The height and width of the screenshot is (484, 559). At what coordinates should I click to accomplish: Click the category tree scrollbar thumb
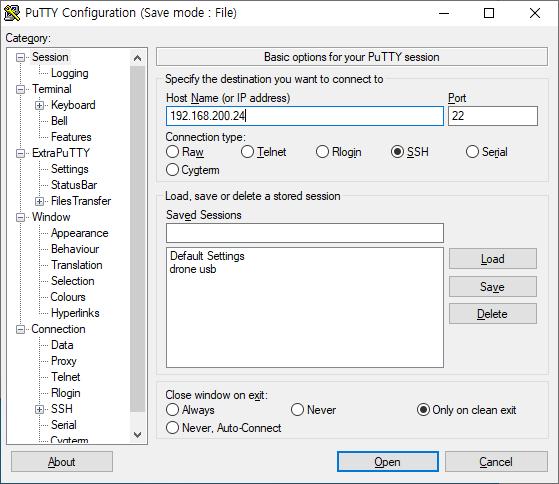138,239
